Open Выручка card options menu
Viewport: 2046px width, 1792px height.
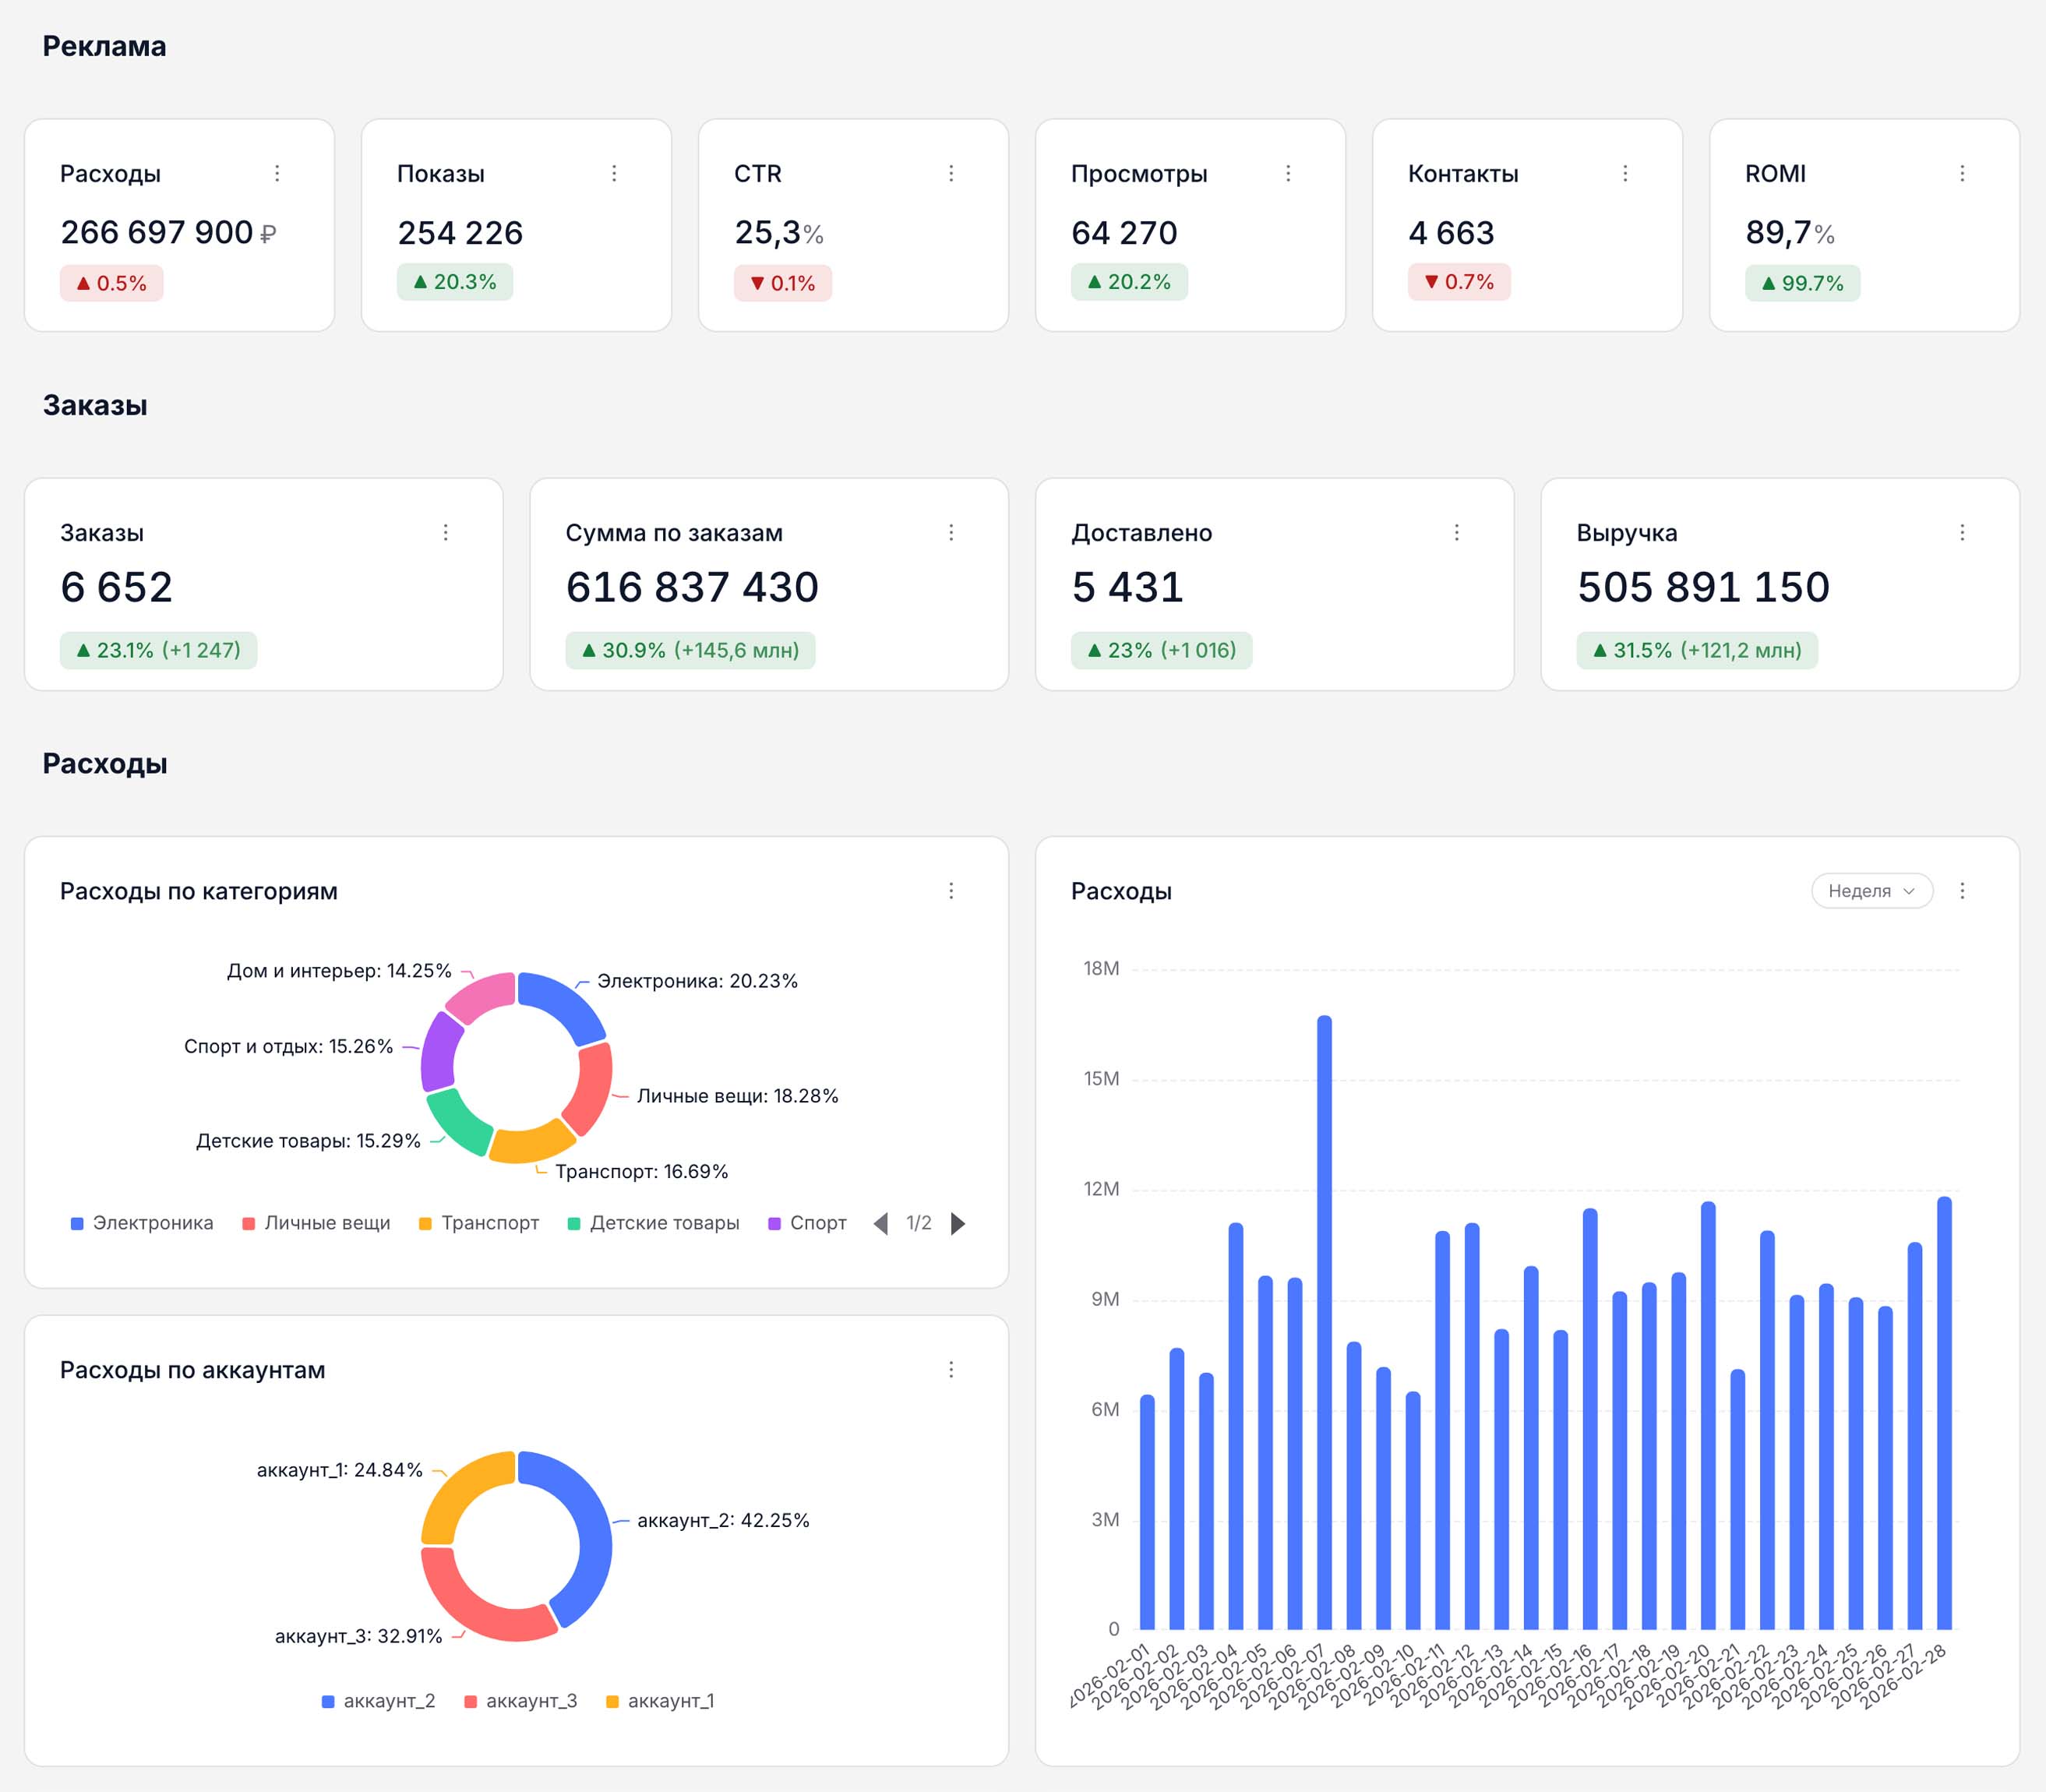(x=1962, y=532)
